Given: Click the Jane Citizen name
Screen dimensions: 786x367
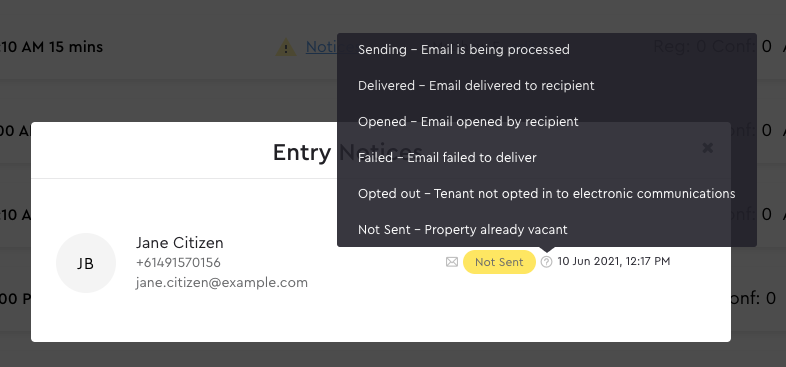Looking at the screenshot, I should tap(179, 243).
